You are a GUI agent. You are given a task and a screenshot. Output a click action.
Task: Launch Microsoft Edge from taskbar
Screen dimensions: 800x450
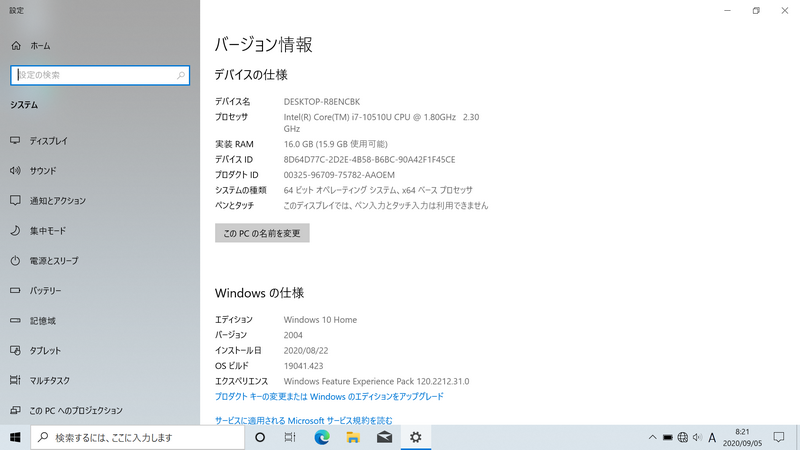(321, 437)
